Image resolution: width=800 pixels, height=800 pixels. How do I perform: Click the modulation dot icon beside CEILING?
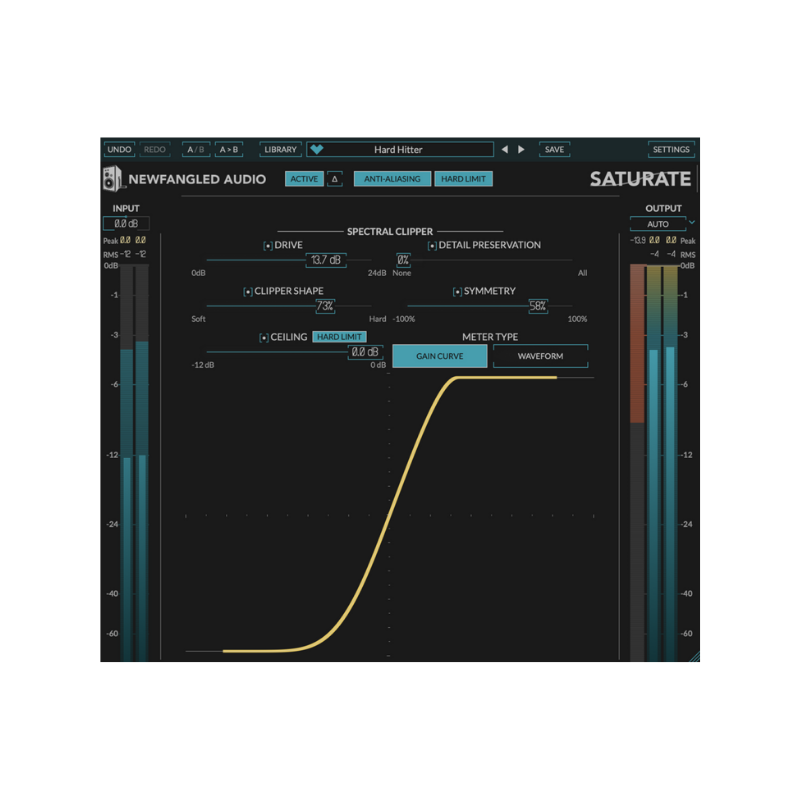click(x=262, y=337)
